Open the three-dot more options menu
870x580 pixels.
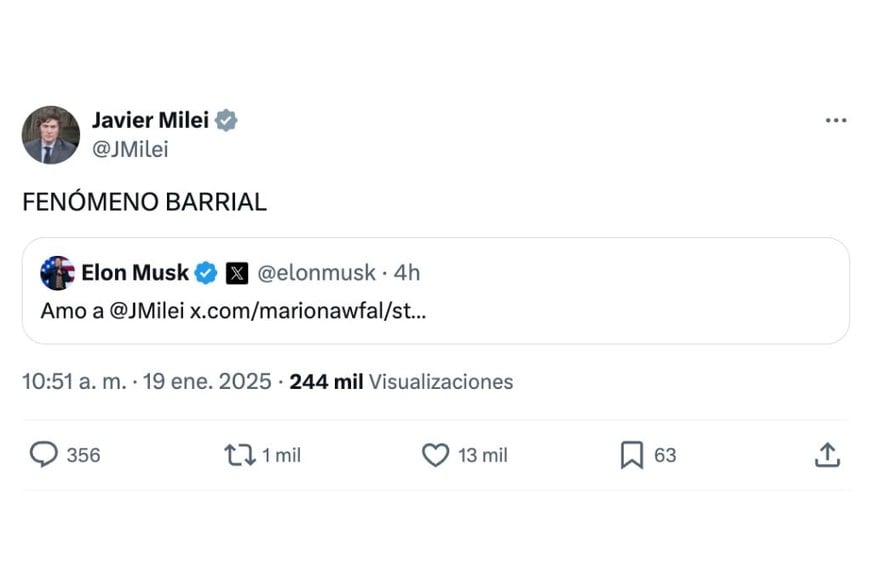pyautogui.click(x=836, y=121)
